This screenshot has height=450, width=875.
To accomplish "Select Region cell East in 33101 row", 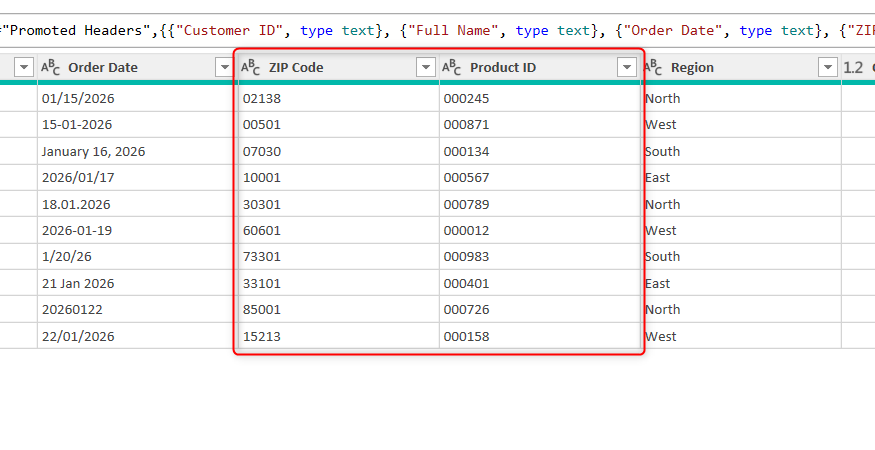I will (741, 283).
